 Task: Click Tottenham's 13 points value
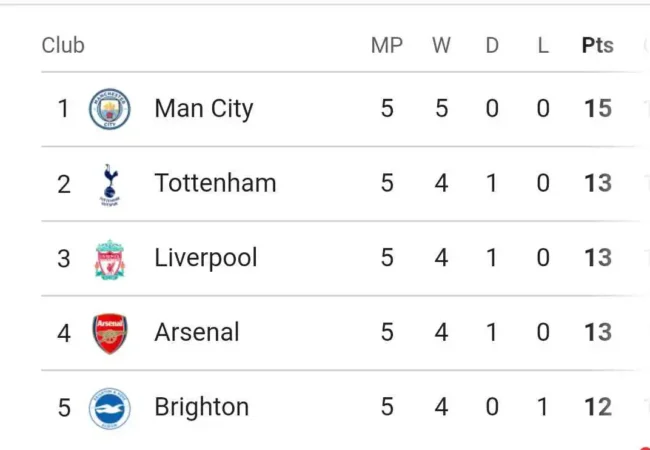(x=598, y=183)
